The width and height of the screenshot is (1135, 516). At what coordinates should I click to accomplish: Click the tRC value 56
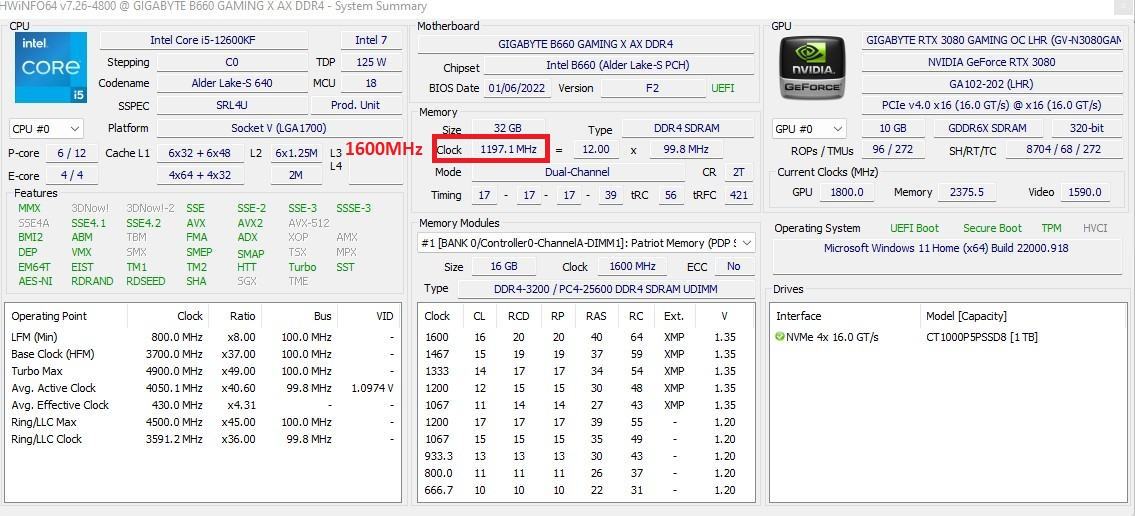(671, 195)
